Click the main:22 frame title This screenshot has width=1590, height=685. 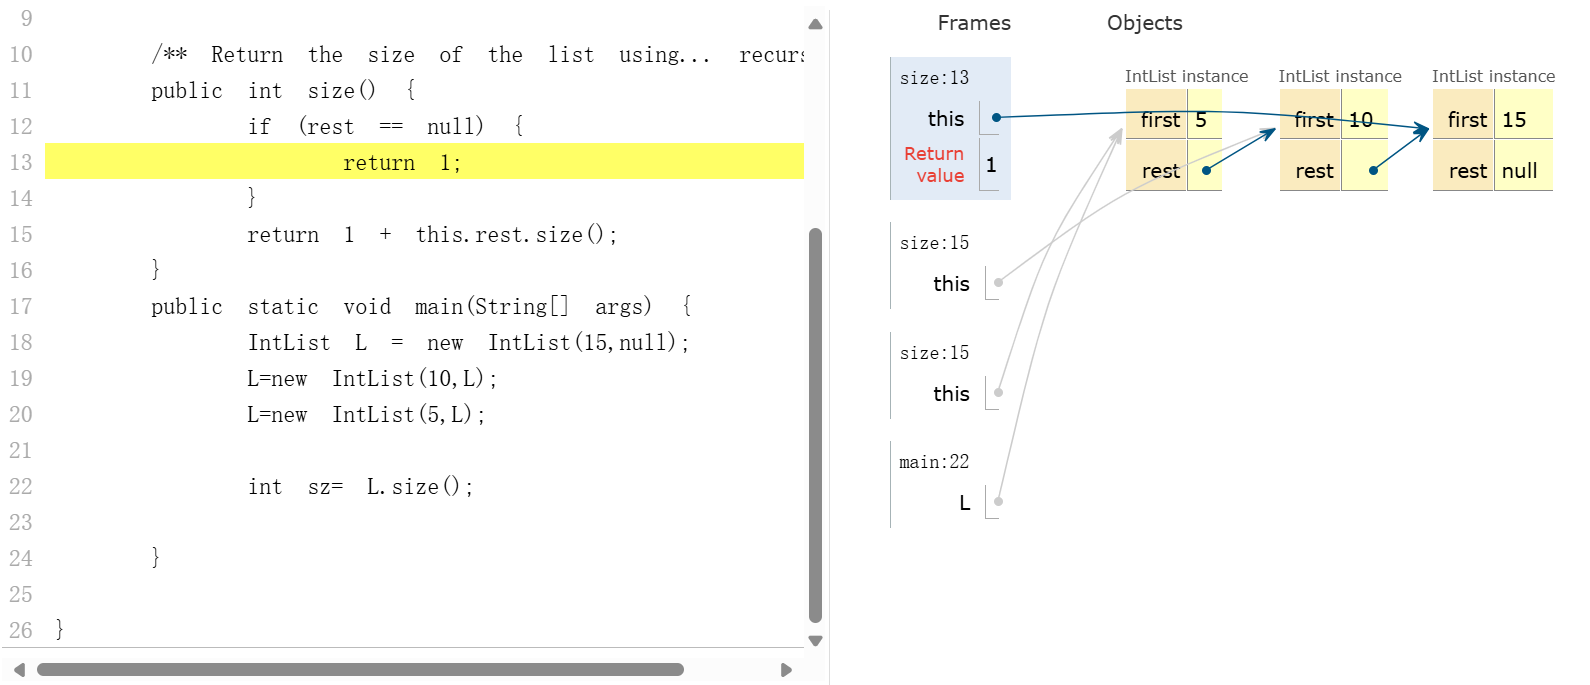(934, 462)
